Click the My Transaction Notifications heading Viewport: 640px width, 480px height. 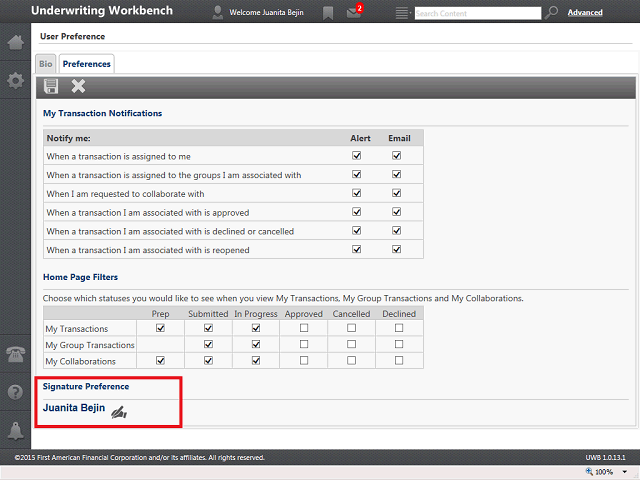coord(102,113)
